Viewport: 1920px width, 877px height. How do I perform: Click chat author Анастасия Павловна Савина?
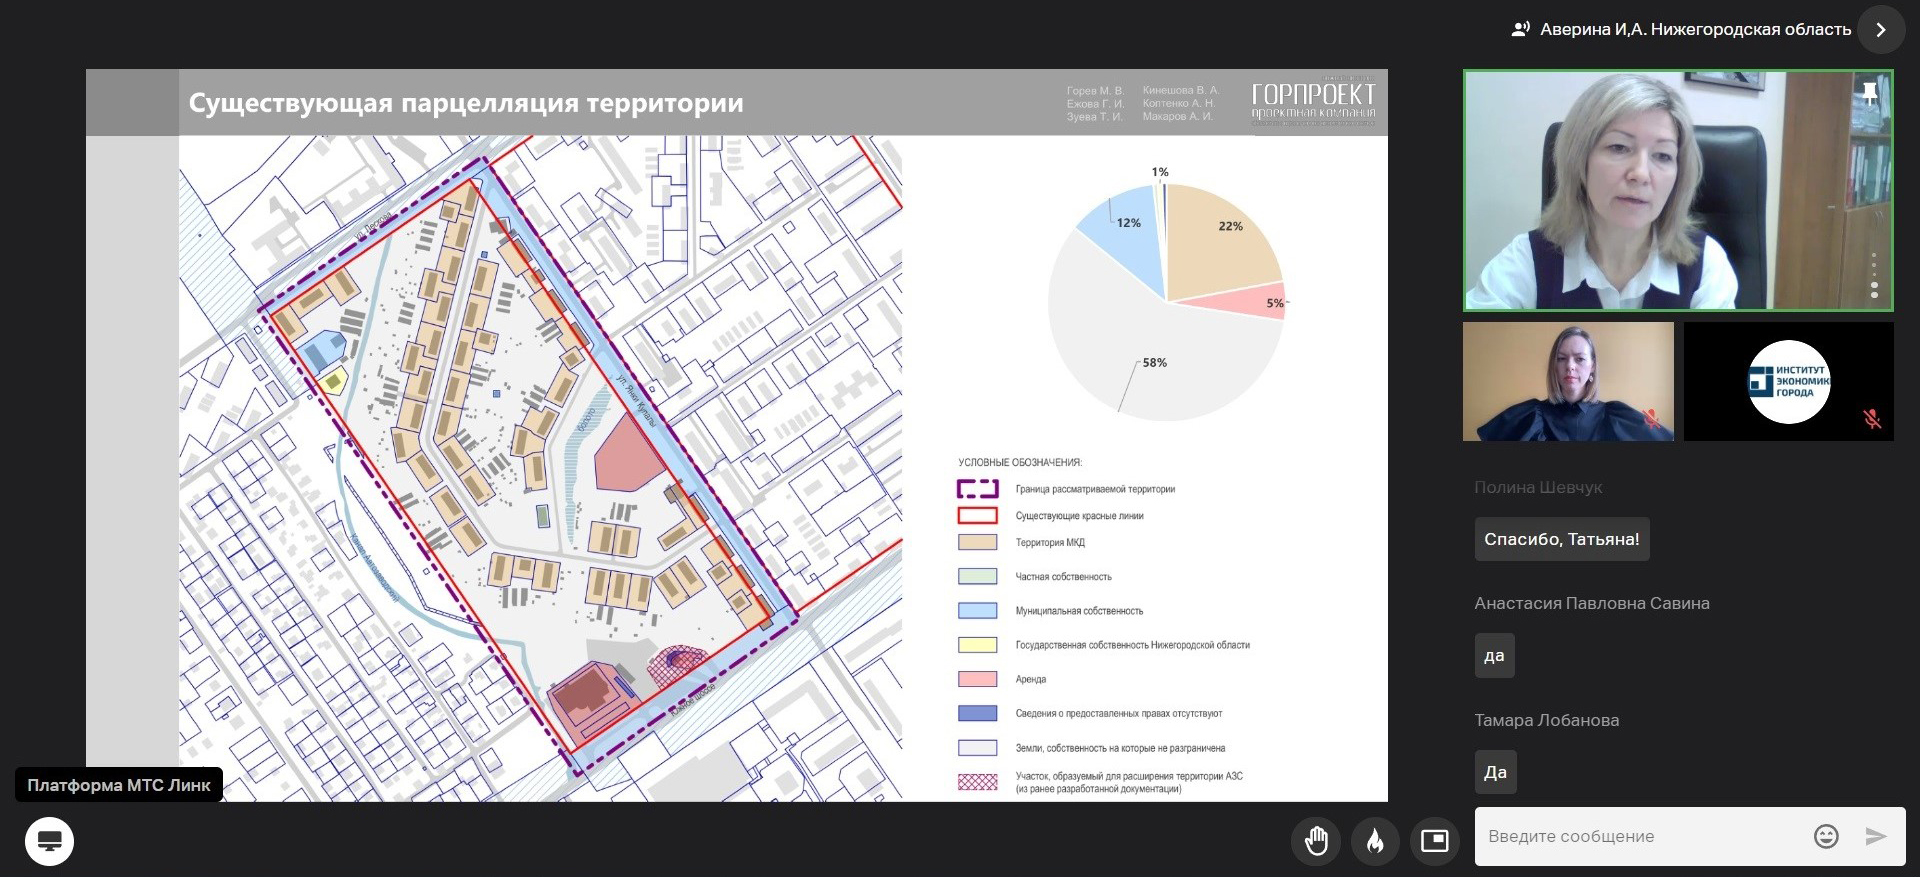[x=1592, y=603]
